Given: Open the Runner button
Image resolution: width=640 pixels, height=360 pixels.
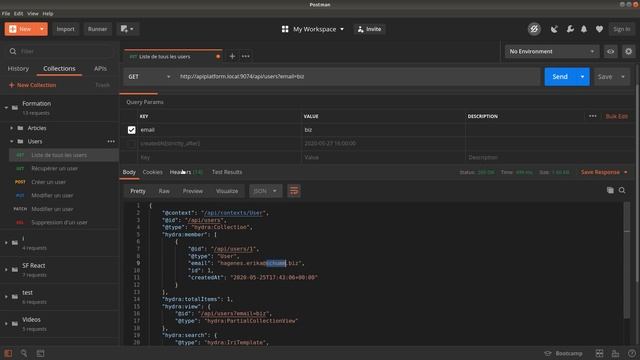Looking at the screenshot, I should (98, 29).
